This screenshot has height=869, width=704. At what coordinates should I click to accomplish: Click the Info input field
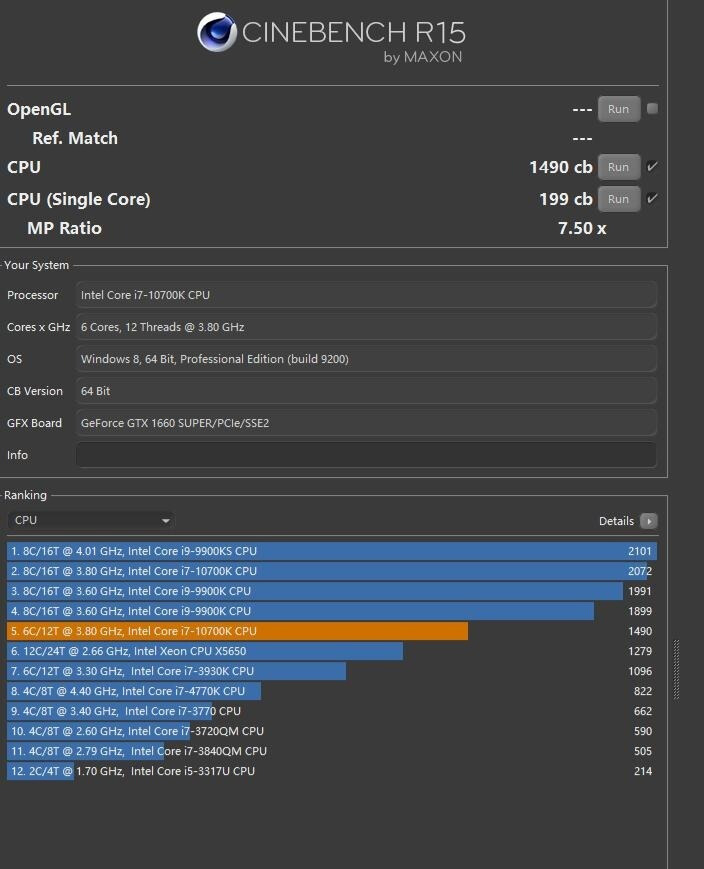point(366,455)
